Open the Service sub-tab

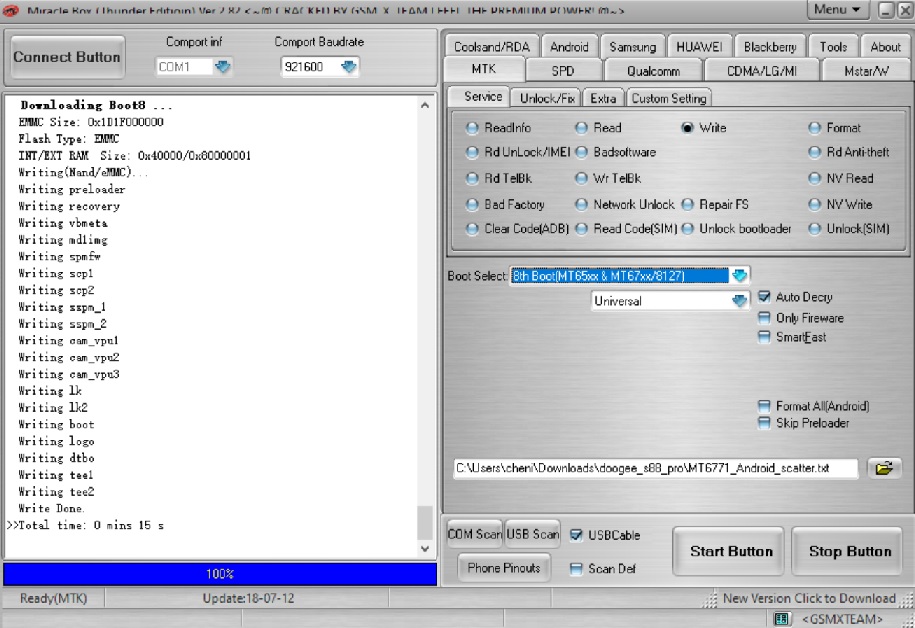pyautogui.click(x=480, y=96)
